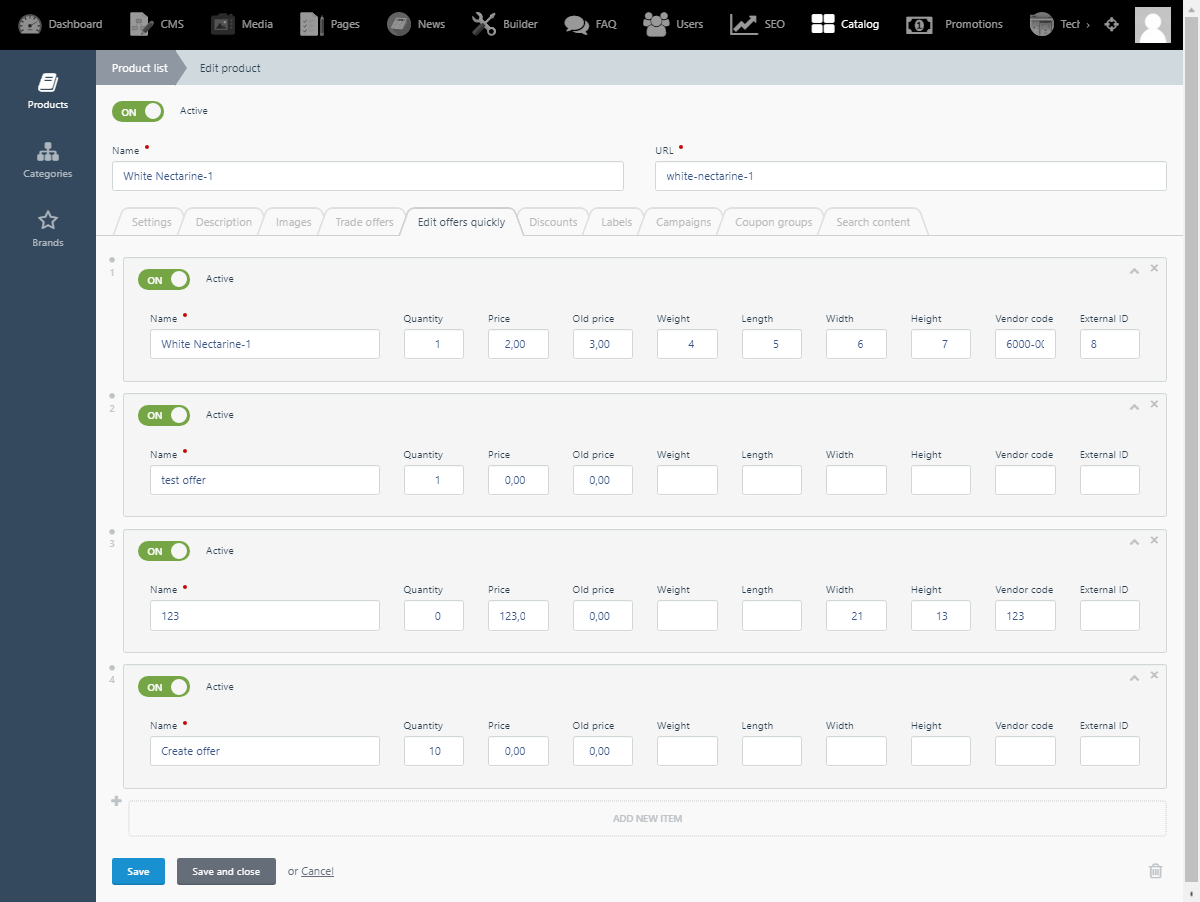Viewport: 1200px width, 902px height.
Task: Click the Save button
Action: tap(138, 871)
